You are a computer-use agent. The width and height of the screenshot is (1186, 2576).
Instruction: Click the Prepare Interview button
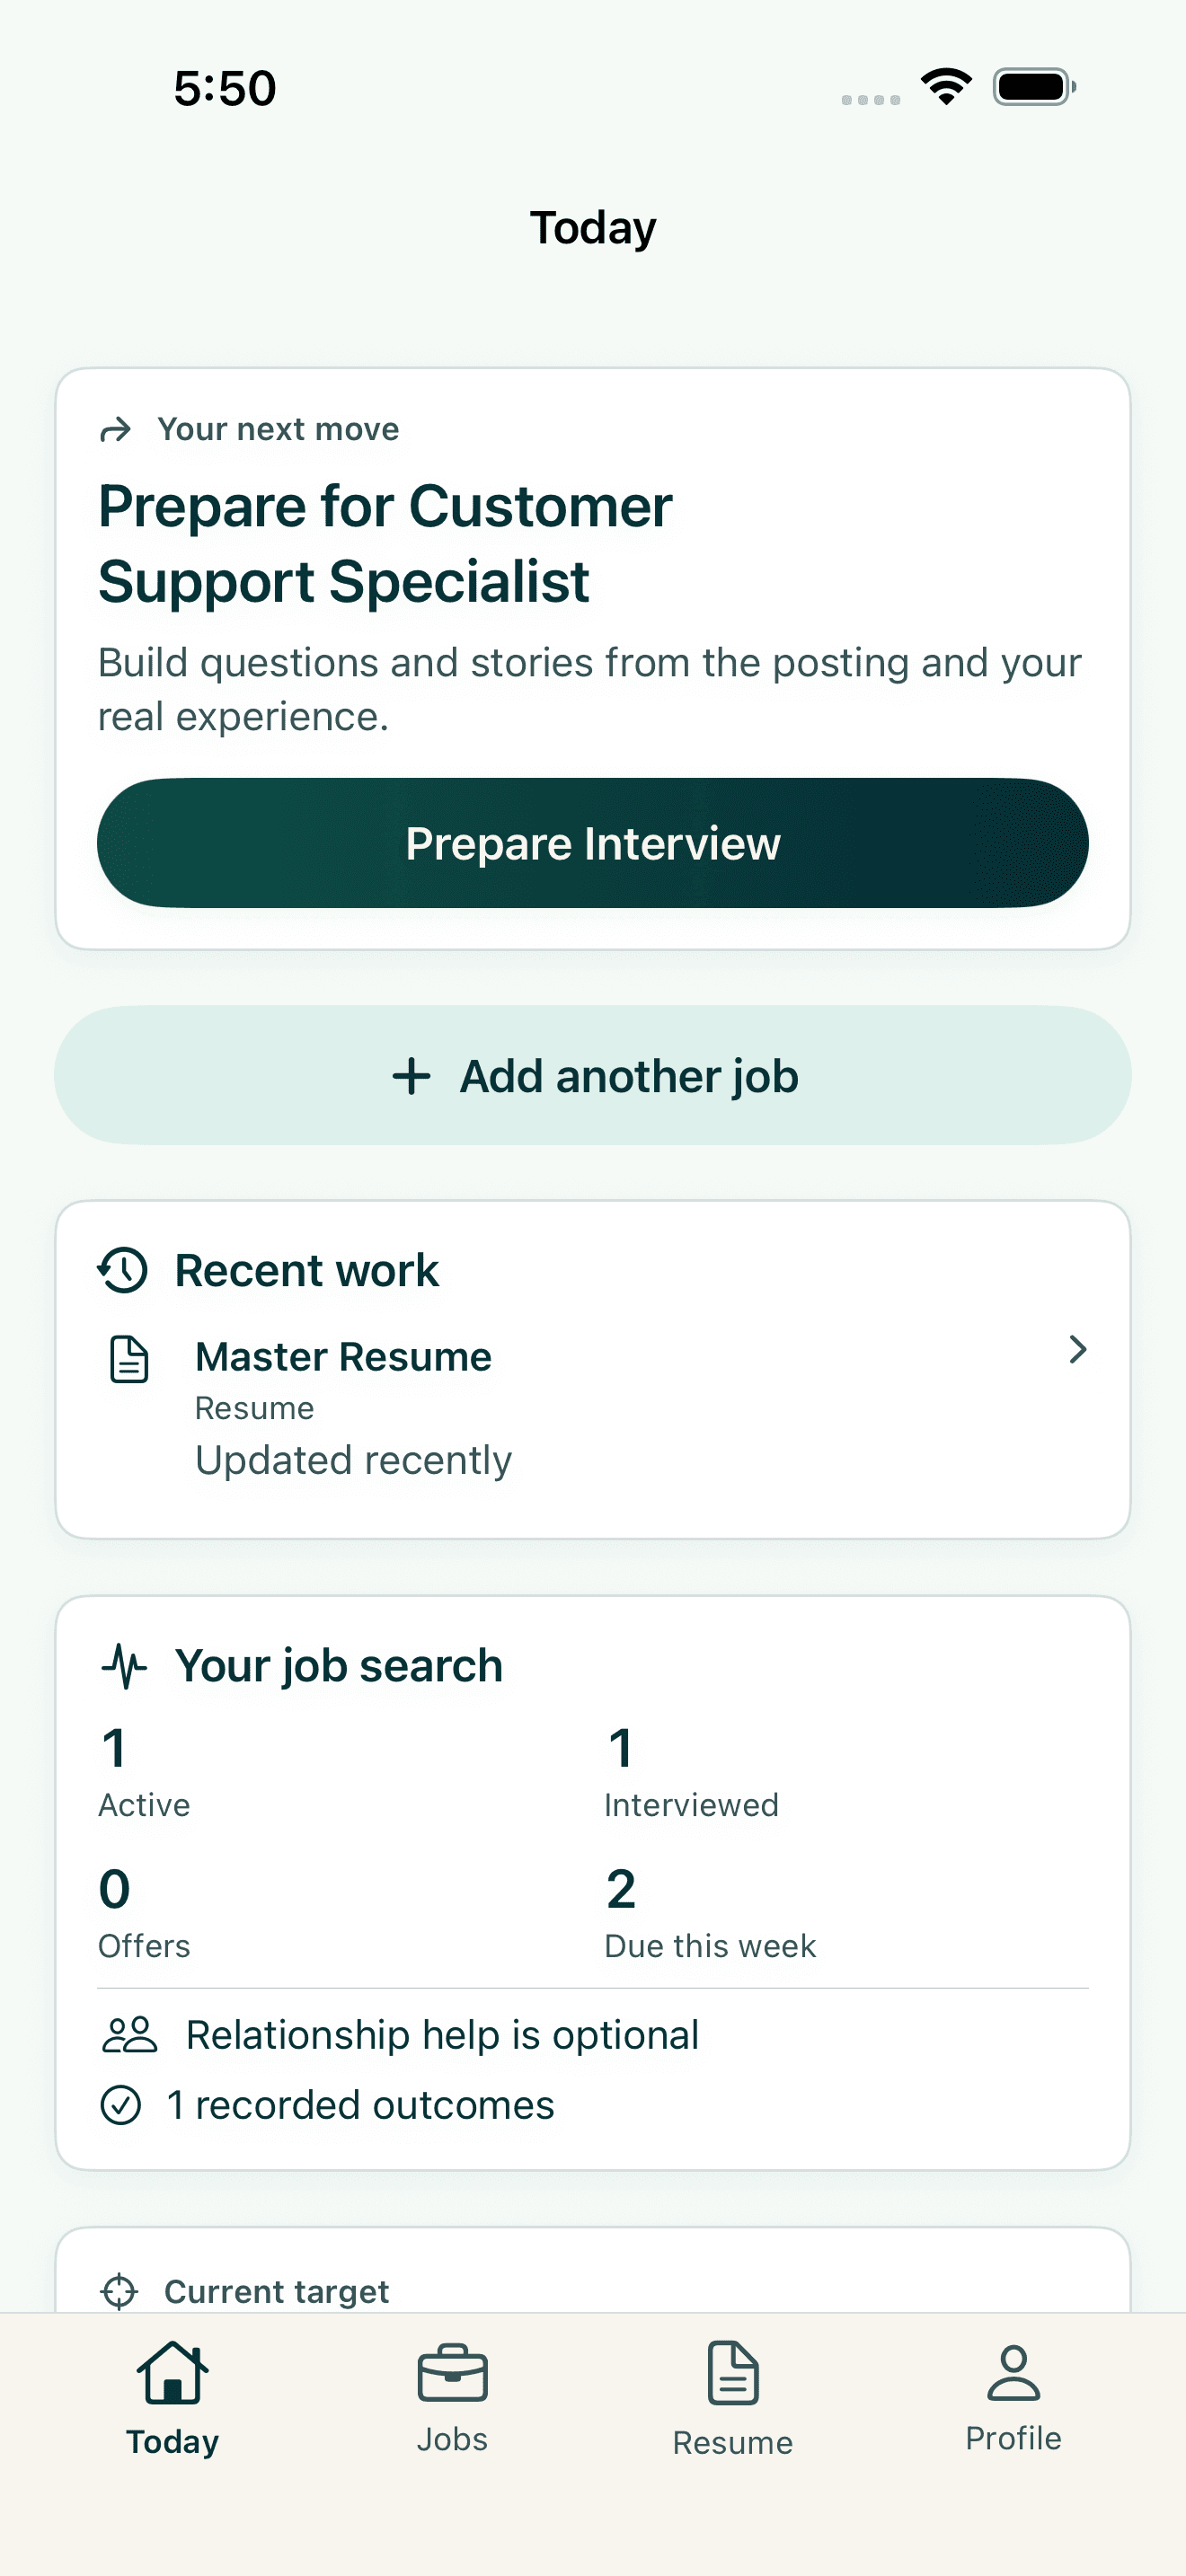tap(593, 843)
